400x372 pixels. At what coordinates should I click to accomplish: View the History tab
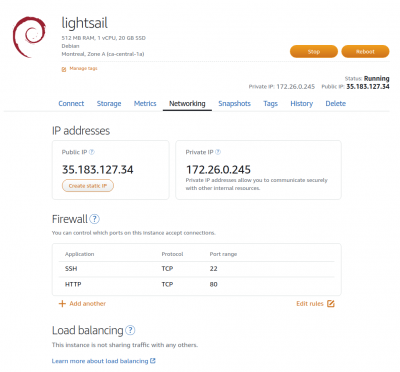(302, 104)
